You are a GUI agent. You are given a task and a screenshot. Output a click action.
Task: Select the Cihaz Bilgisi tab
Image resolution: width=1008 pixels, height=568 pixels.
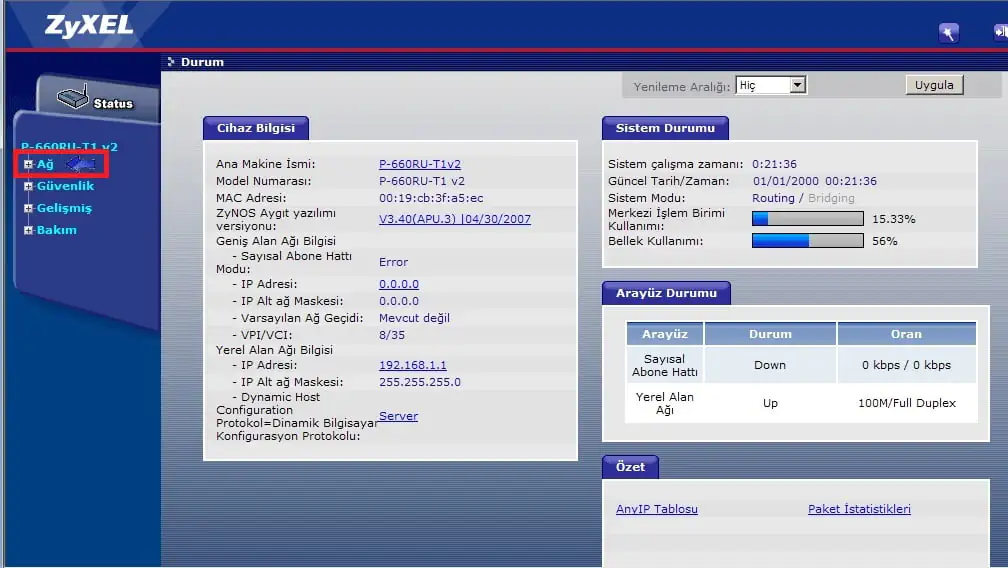pos(255,128)
